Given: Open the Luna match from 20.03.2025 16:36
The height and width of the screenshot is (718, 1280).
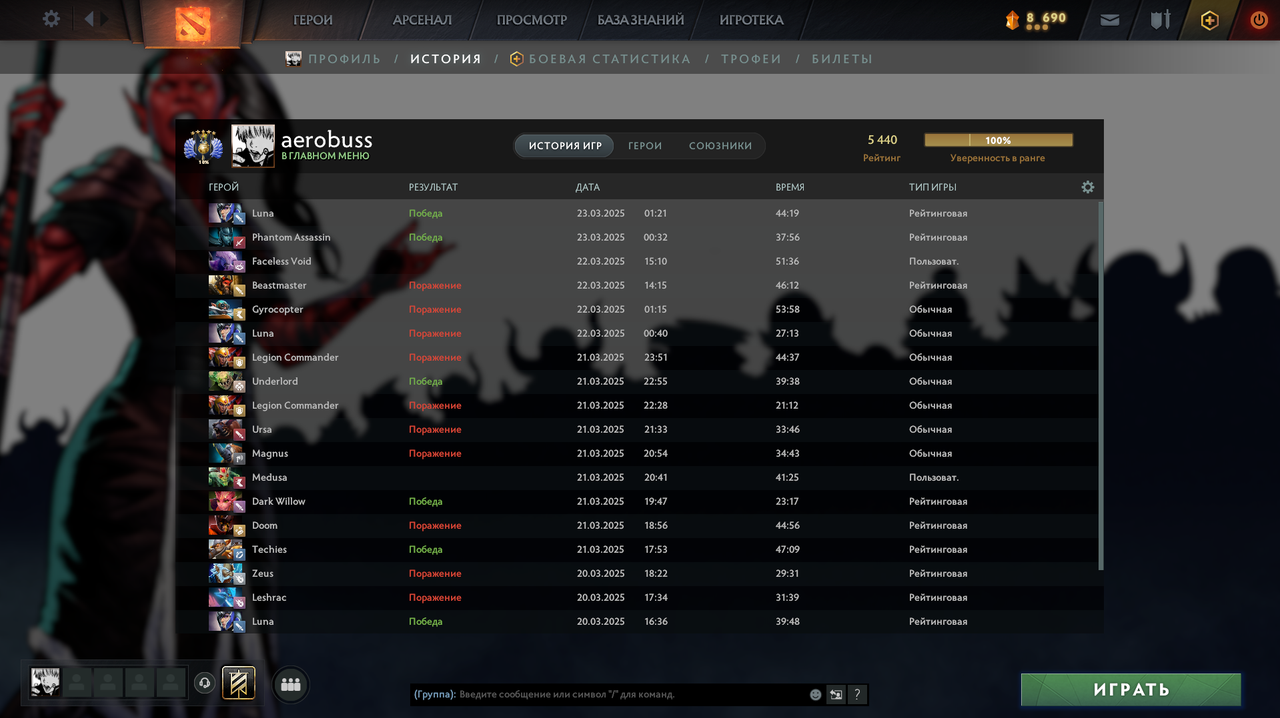Looking at the screenshot, I should coord(639,621).
